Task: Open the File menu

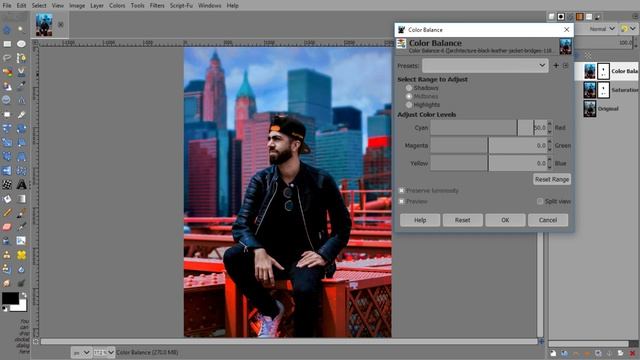Action: pyautogui.click(x=7, y=6)
